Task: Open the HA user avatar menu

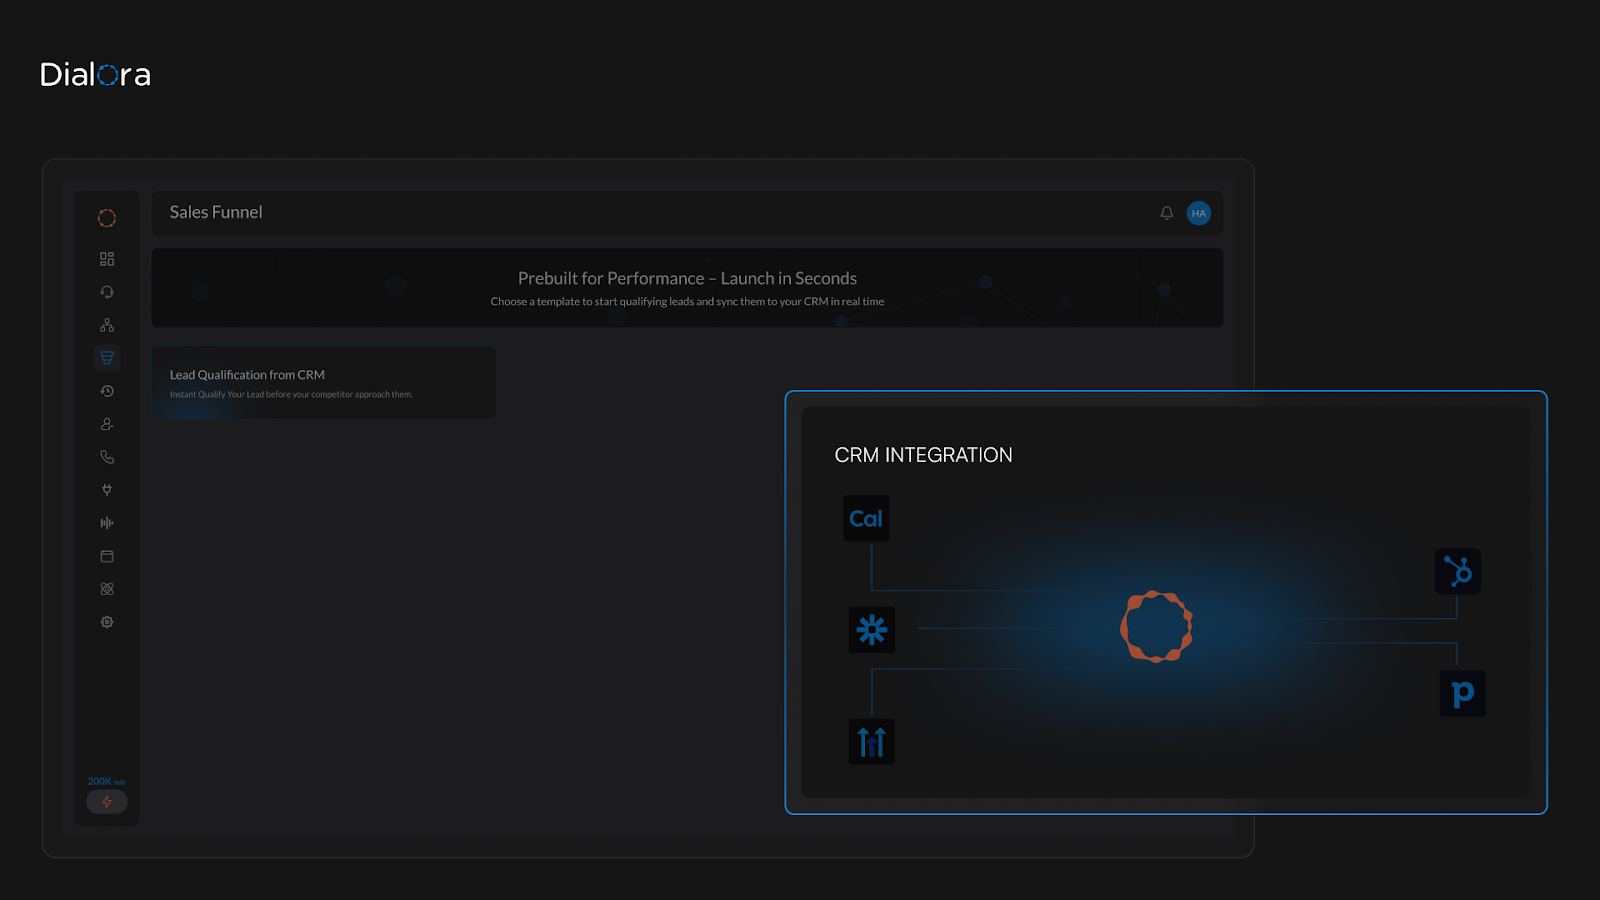Action: [x=1197, y=212]
